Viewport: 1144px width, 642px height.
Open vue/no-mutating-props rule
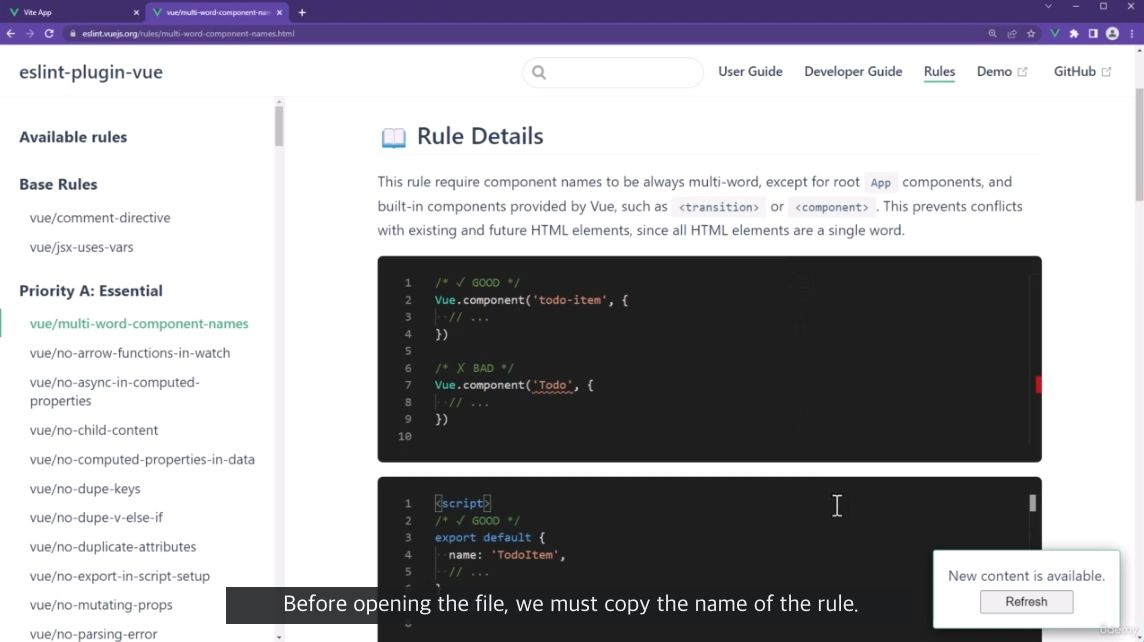(101, 605)
